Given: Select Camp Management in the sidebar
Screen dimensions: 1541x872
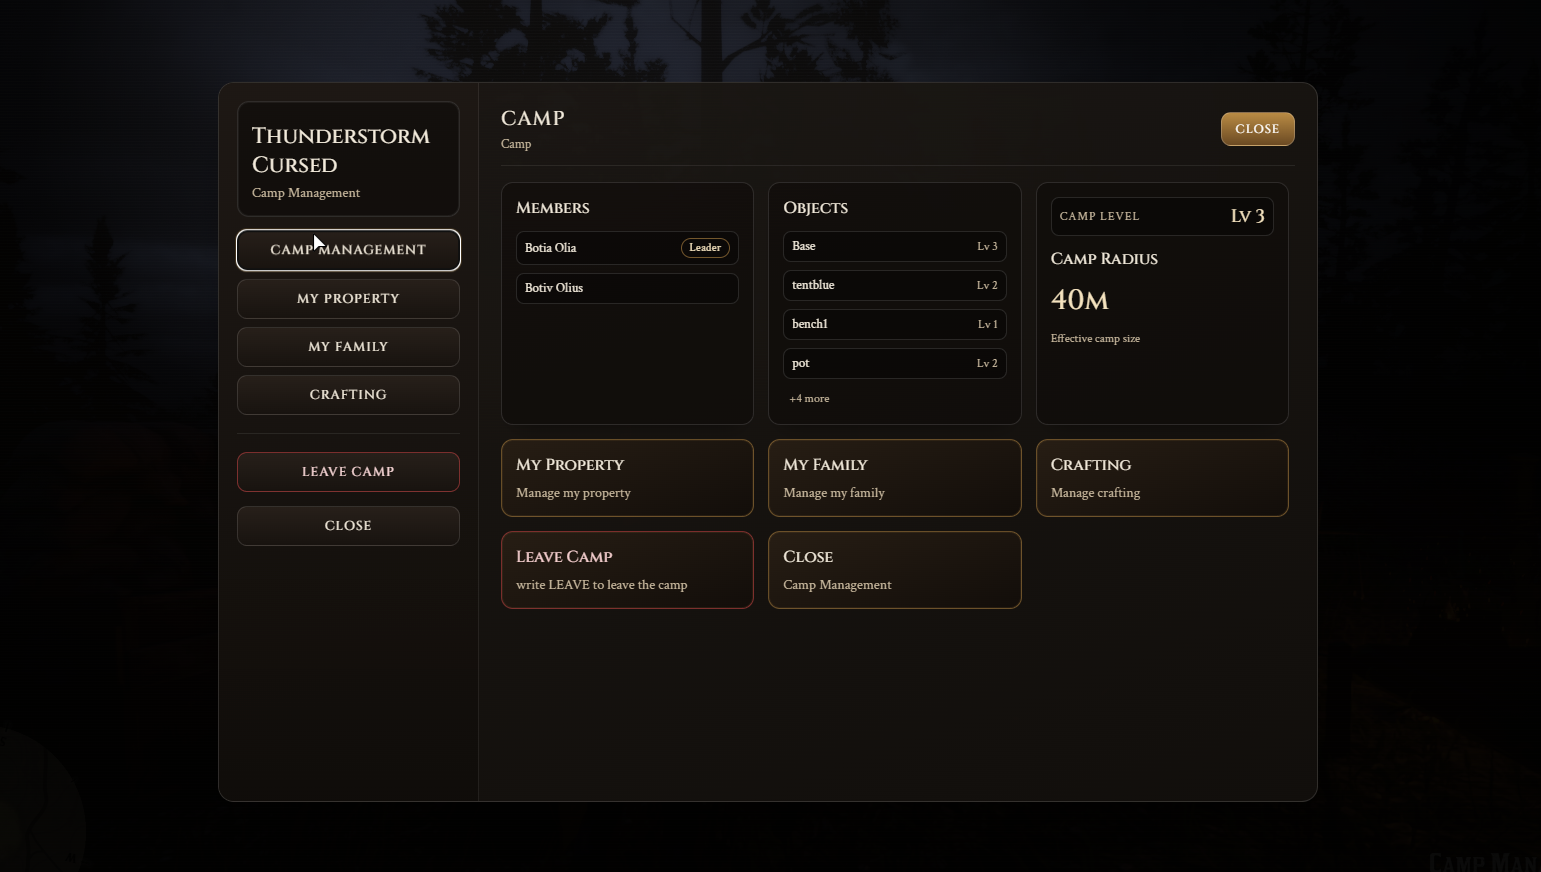Looking at the screenshot, I should (348, 250).
